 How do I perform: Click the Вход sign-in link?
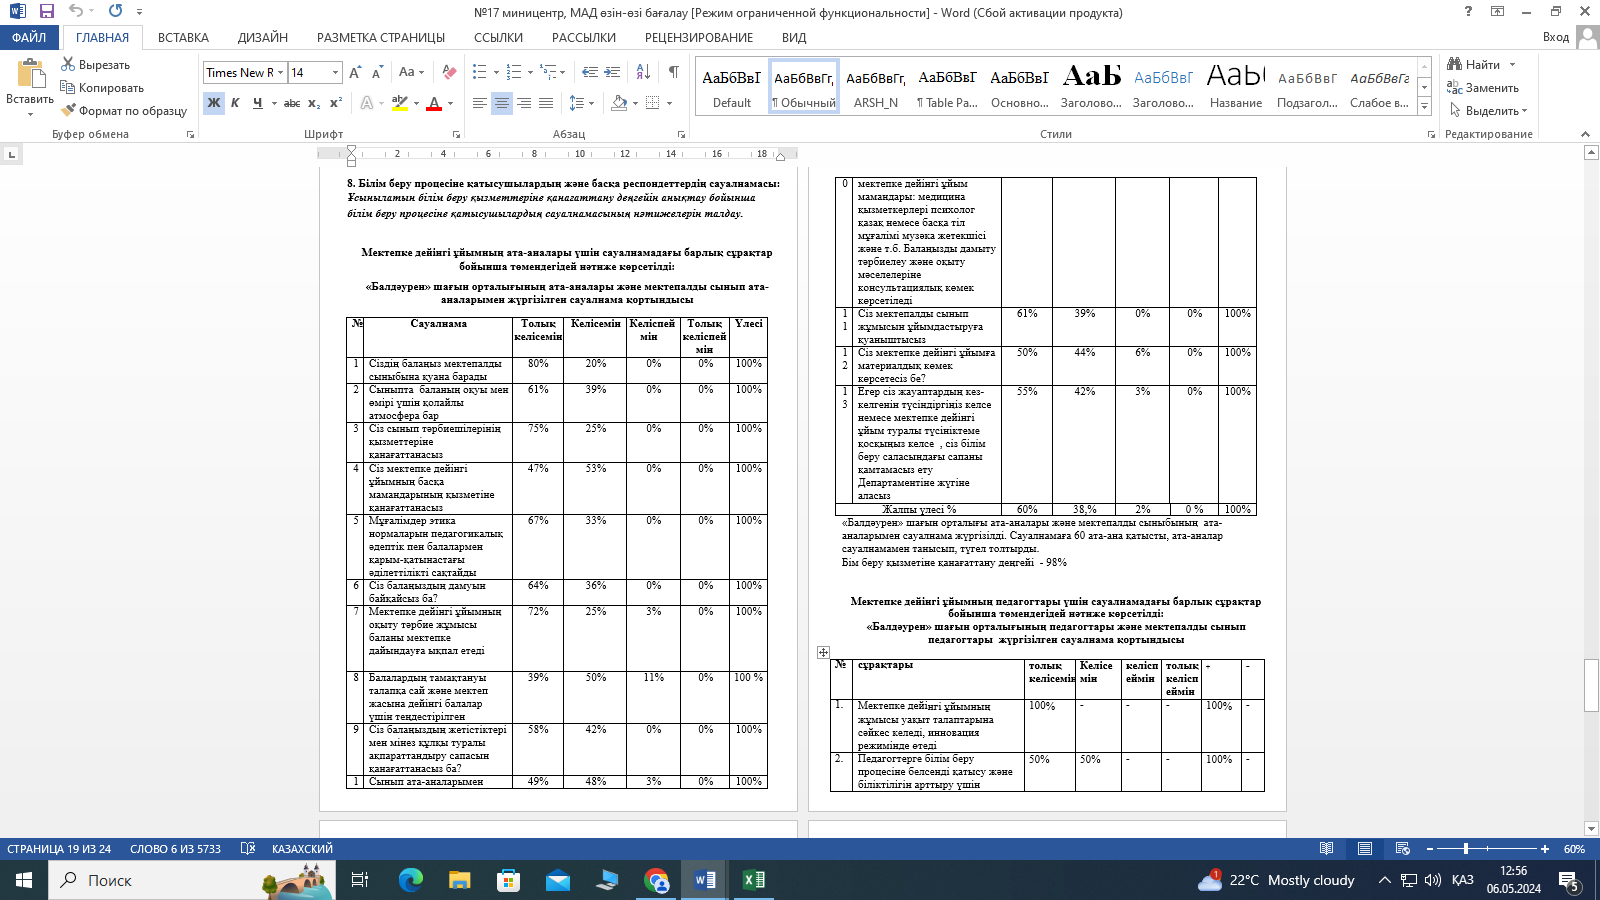pos(1555,37)
